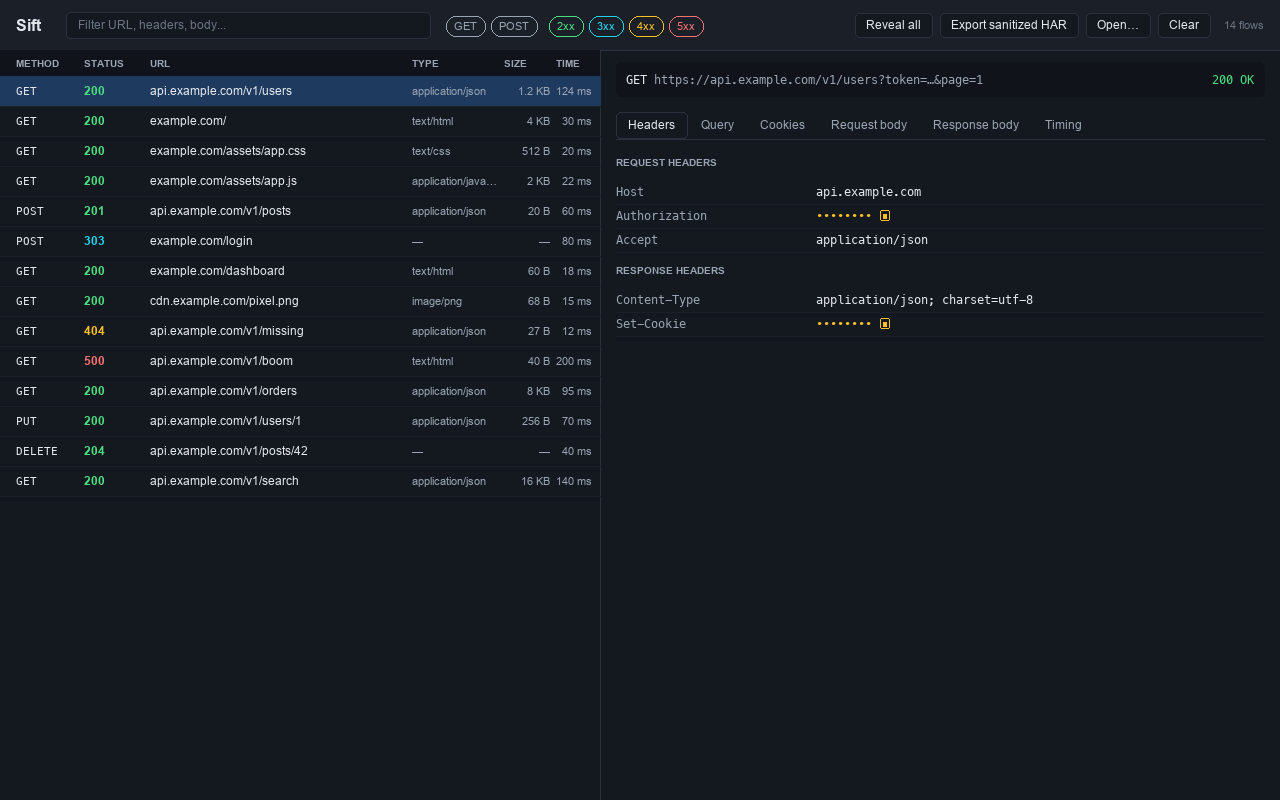This screenshot has height=800, width=1280.
Task: Select the POST api.example.com/v1/posts row
Action: tap(300, 211)
